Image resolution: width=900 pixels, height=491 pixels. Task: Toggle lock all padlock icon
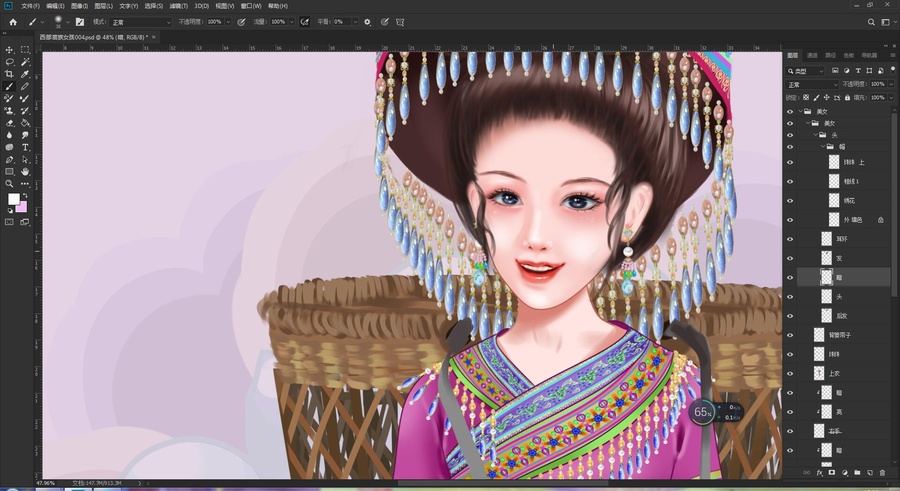(847, 98)
